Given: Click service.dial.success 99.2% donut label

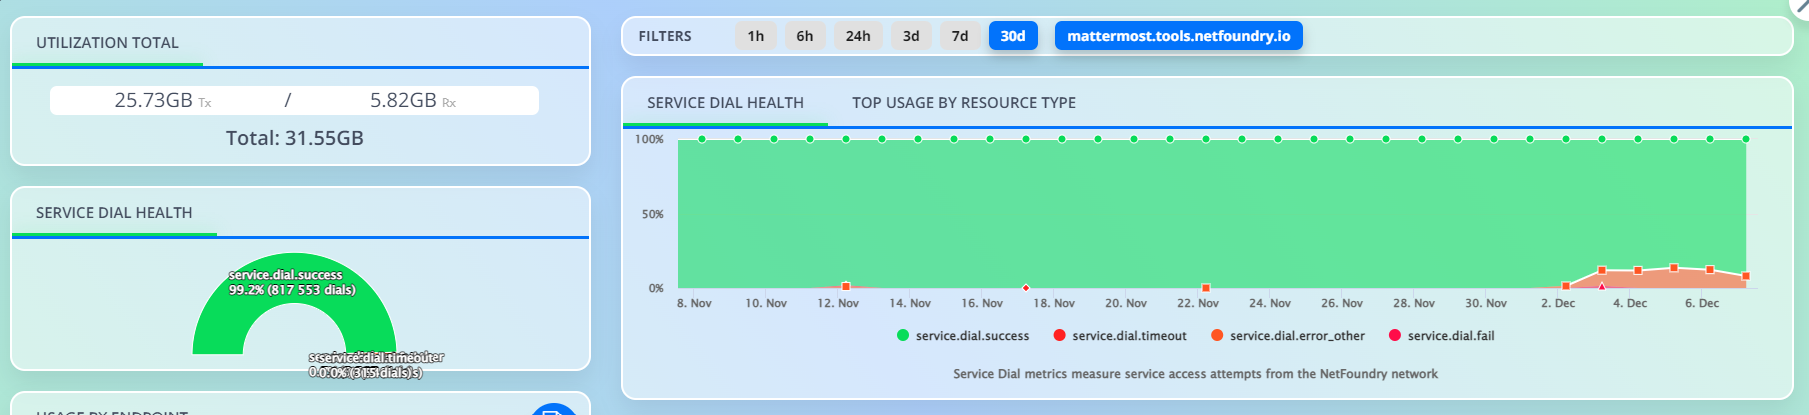Looking at the screenshot, I should point(291,283).
